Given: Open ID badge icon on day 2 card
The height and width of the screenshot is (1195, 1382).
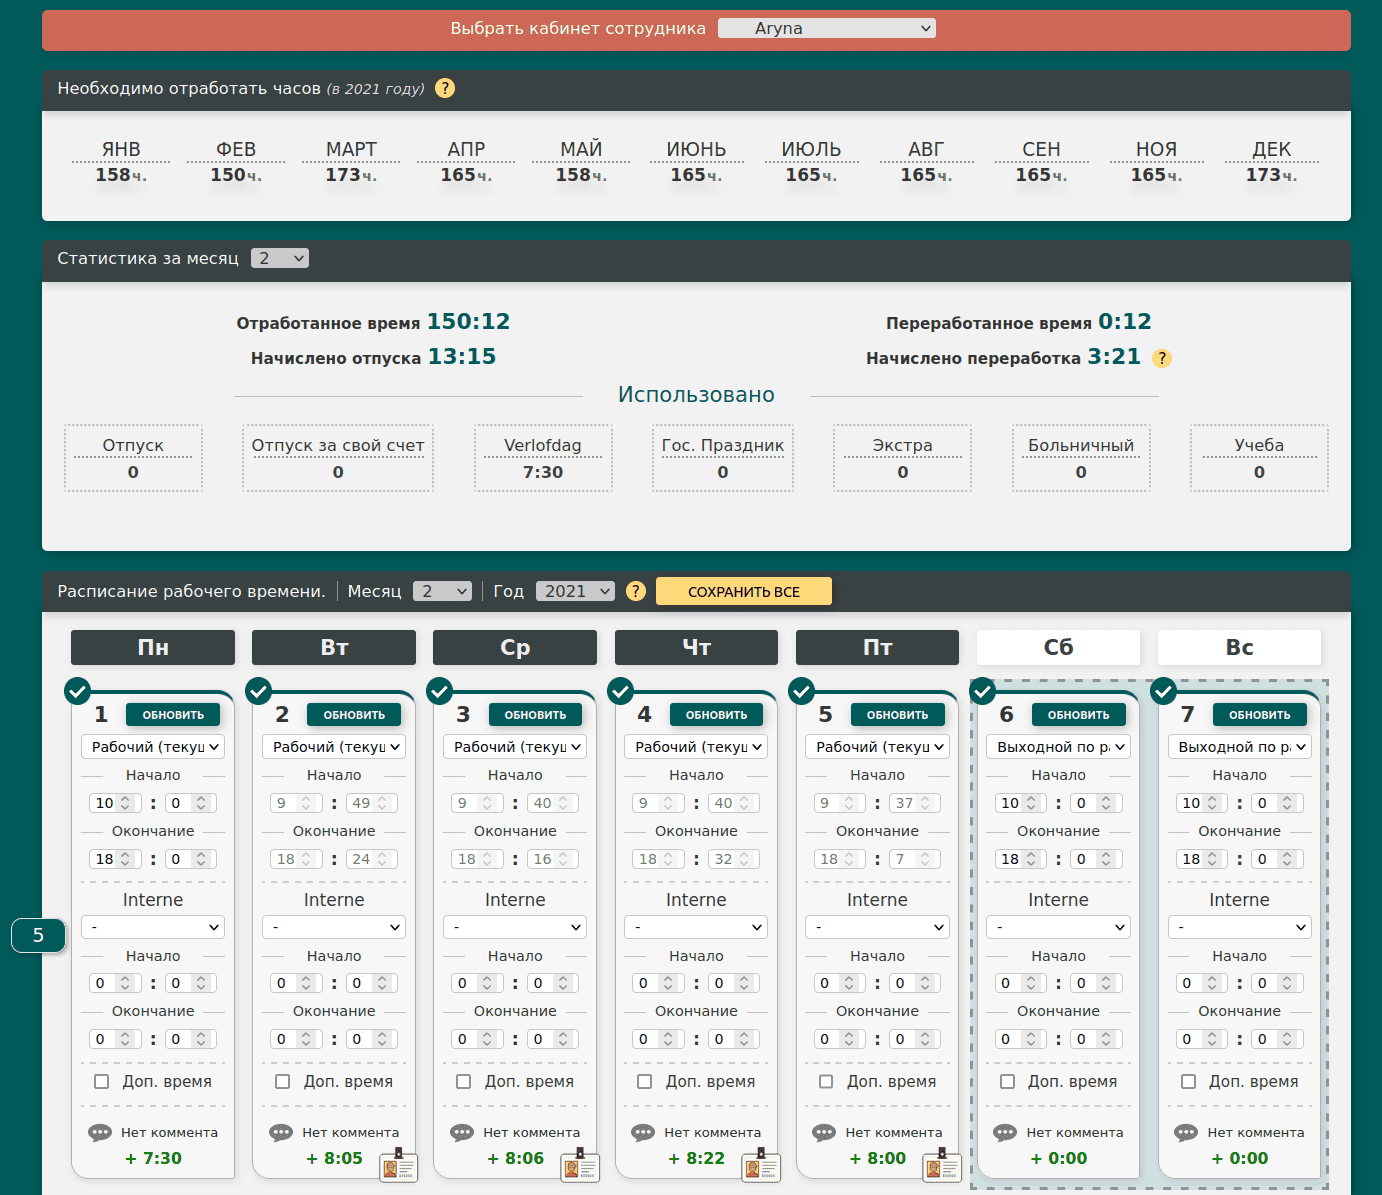Looking at the screenshot, I should point(398,1165).
